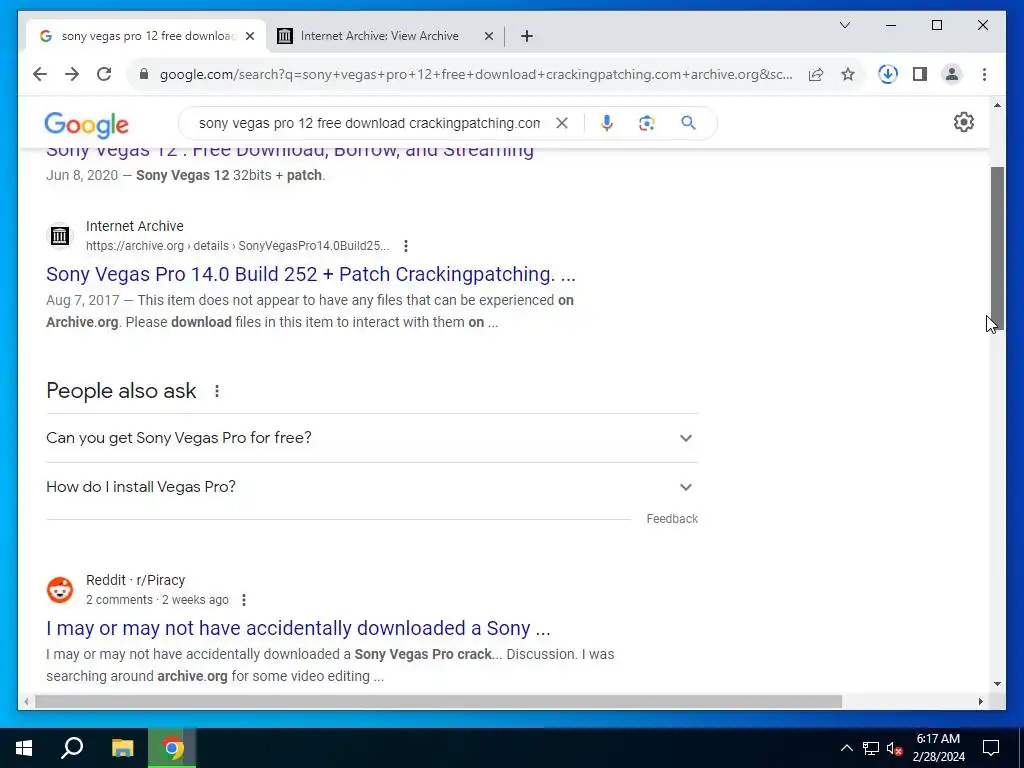Open Chrome downloads indicator
Viewport: 1024px width, 768px height.
pos(888,74)
